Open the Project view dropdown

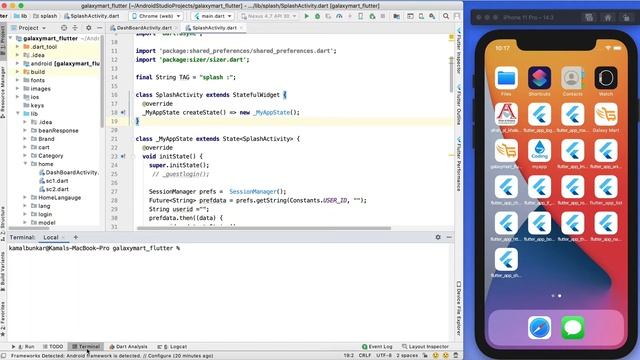click(x=29, y=28)
